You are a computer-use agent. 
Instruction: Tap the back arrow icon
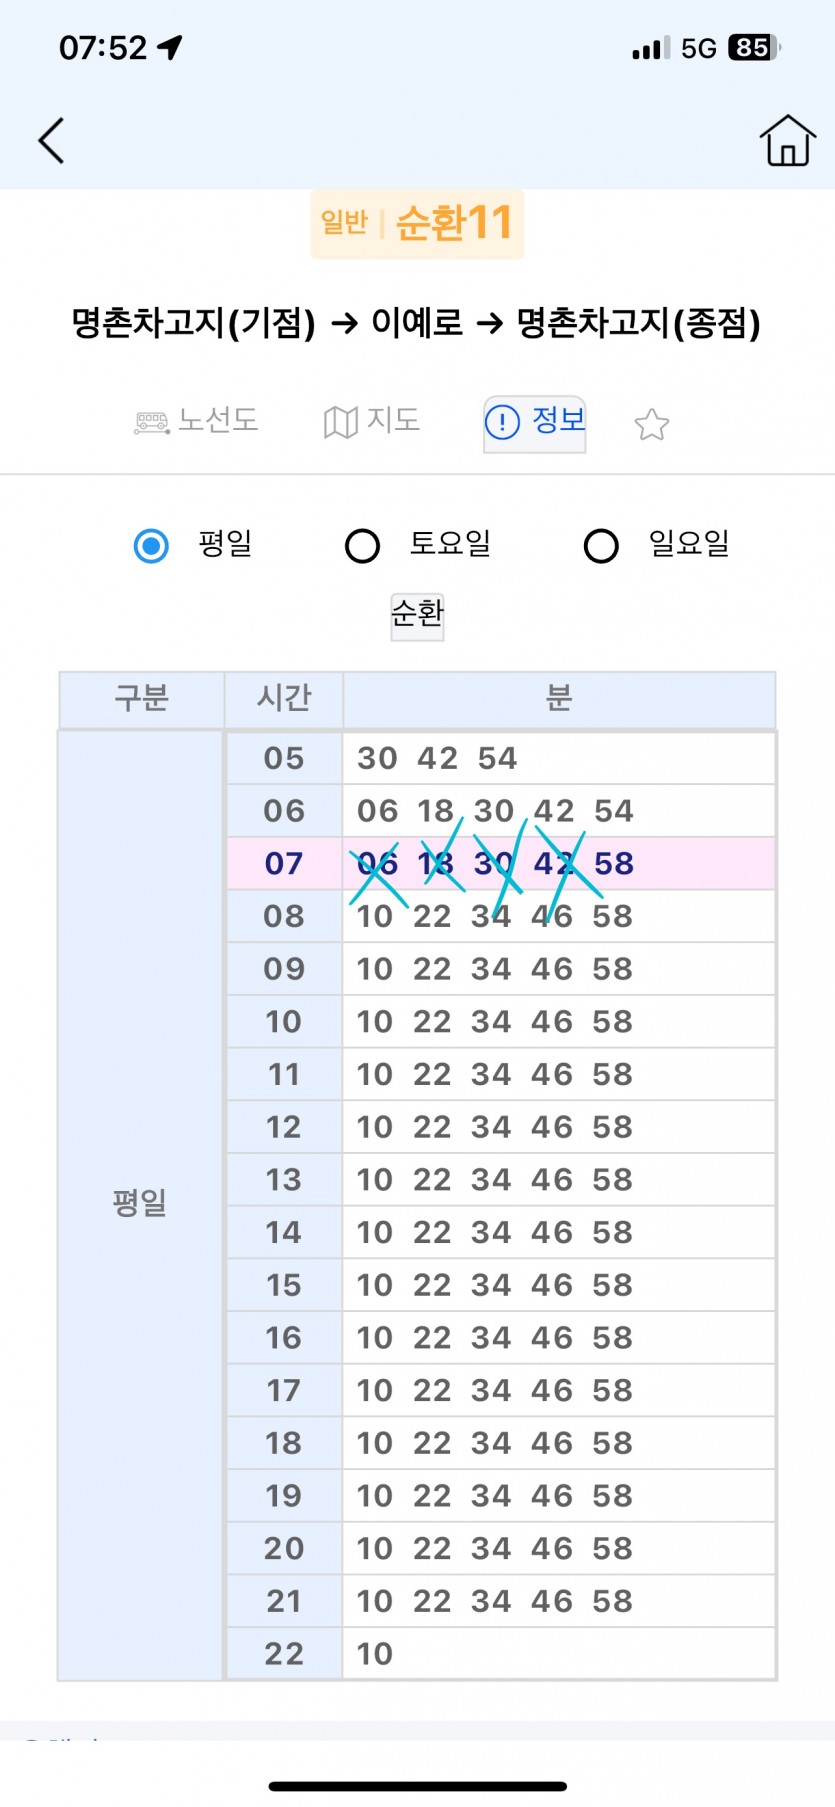coord(51,140)
